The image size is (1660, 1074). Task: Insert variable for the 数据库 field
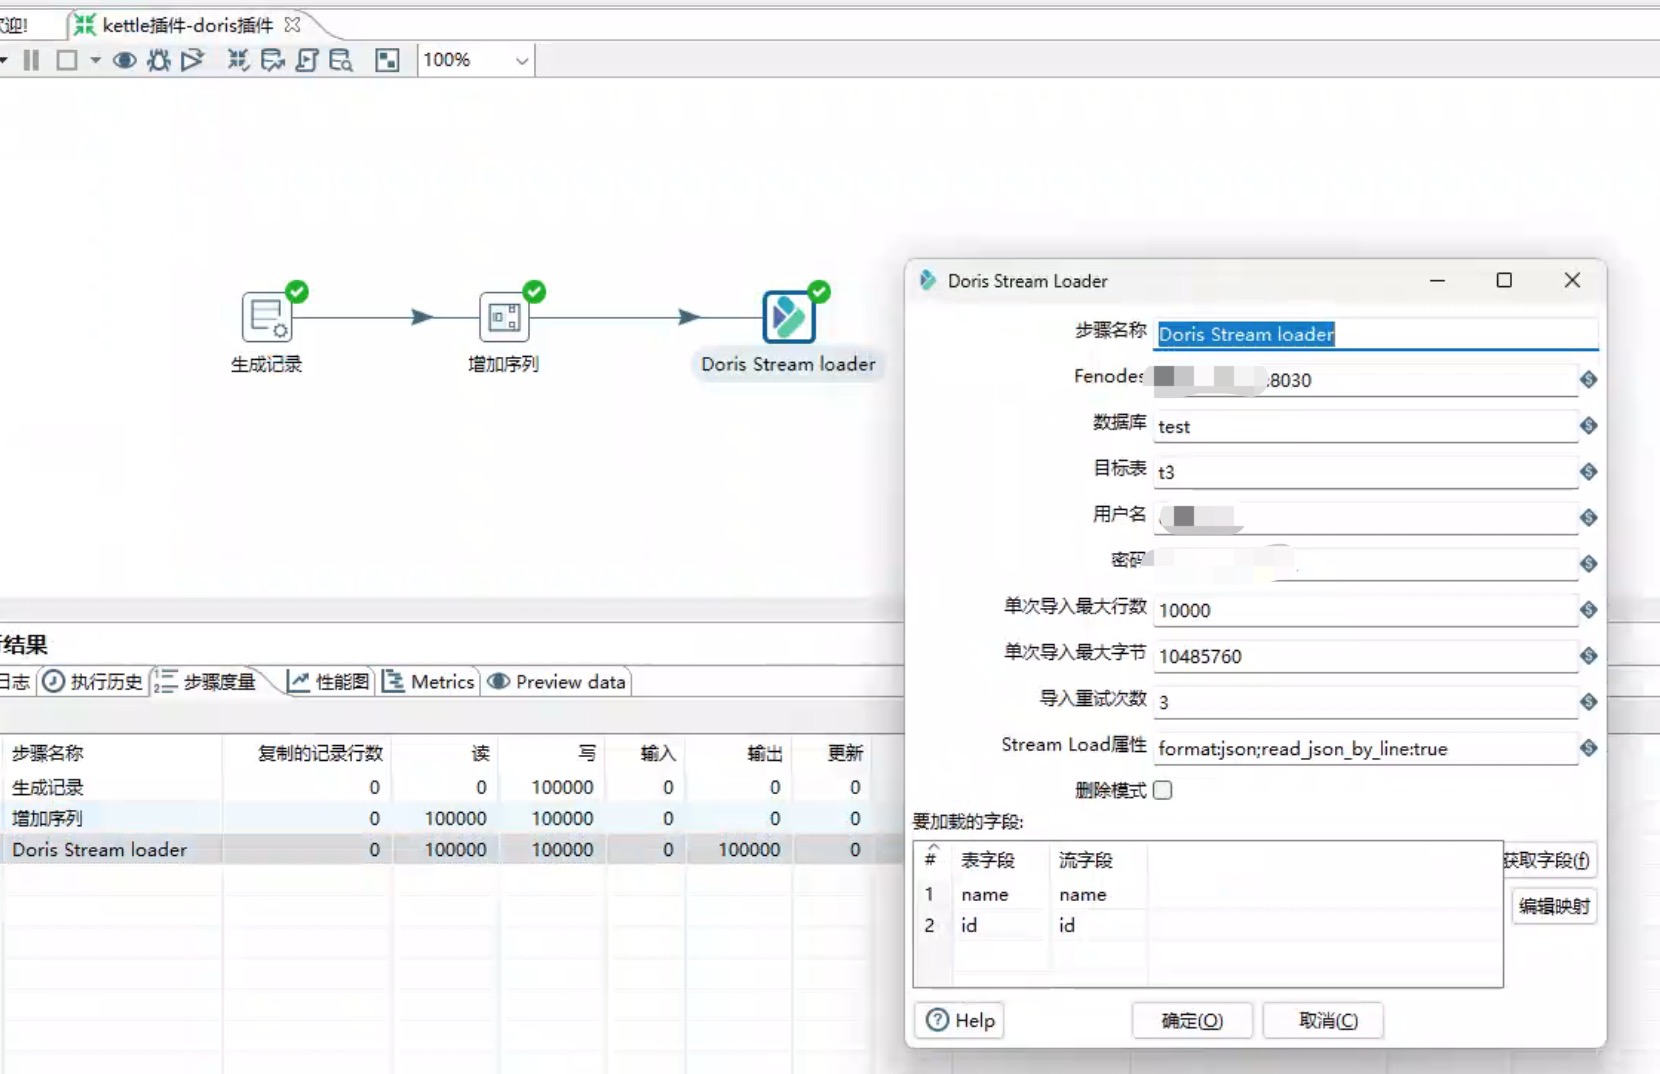(1588, 426)
